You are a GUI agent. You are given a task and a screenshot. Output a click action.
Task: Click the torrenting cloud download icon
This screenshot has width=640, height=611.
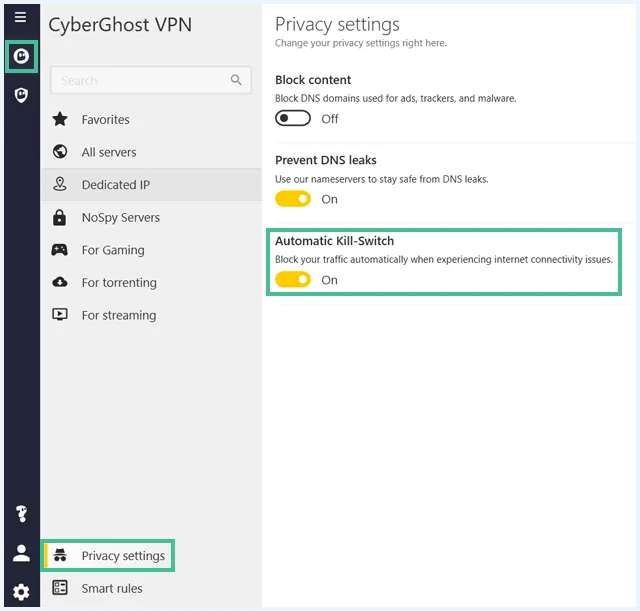pyautogui.click(x=60, y=282)
